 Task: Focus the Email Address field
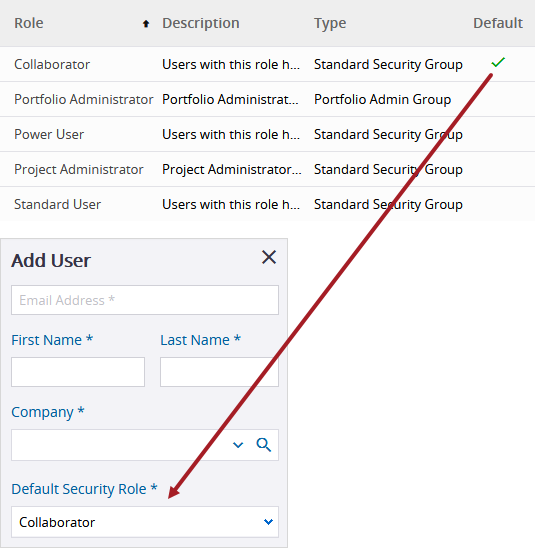click(x=145, y=300)
